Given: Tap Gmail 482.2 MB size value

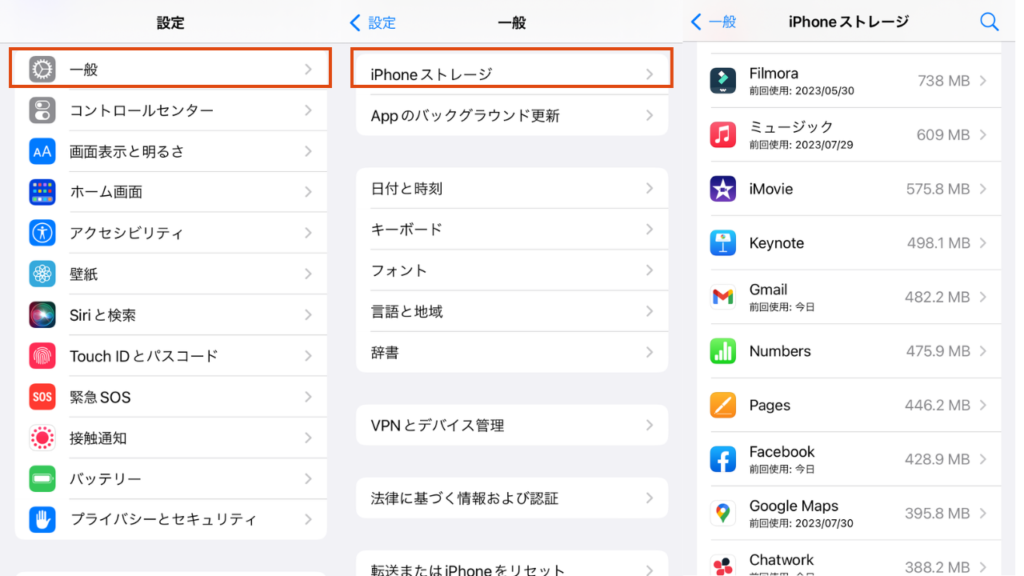Looking at the screenshot, I should coord(937,297).
